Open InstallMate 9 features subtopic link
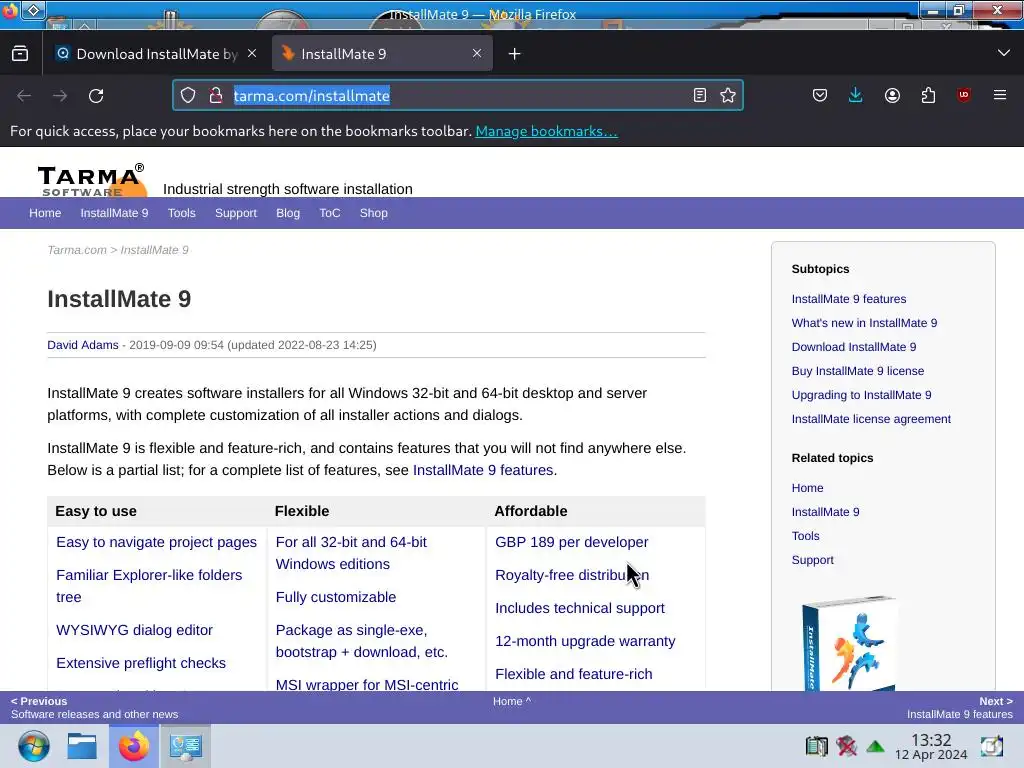Viewport: 1024px width, 768px height. pyautogui.click(x=849, y=299)
